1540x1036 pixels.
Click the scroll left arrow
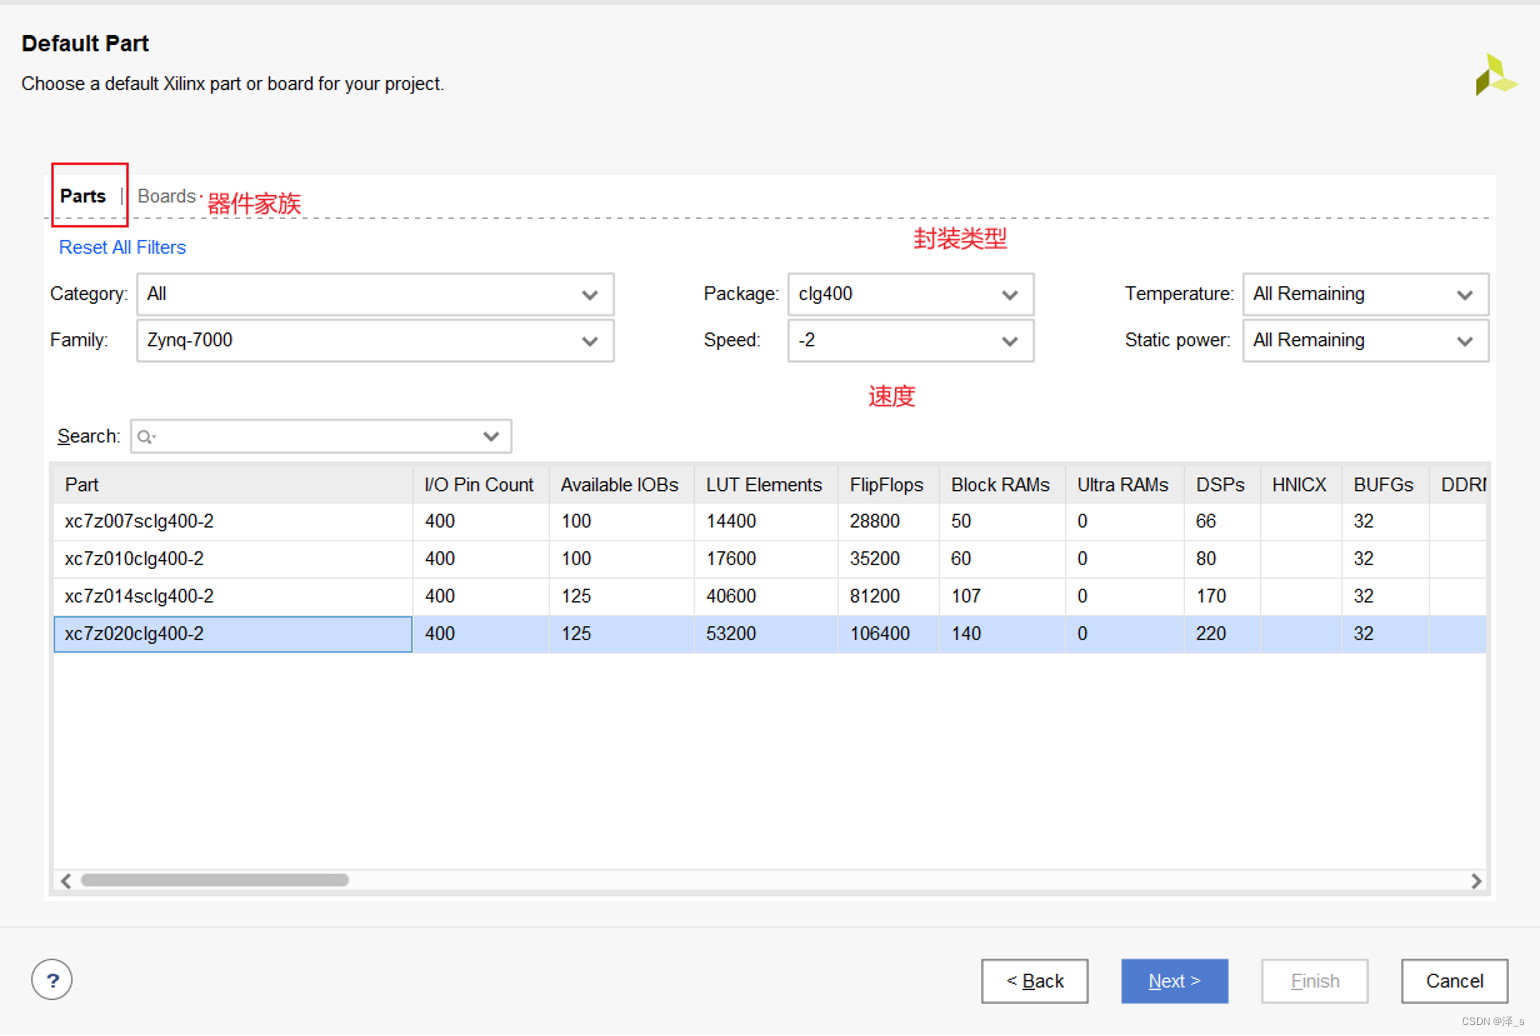[66, 881]
